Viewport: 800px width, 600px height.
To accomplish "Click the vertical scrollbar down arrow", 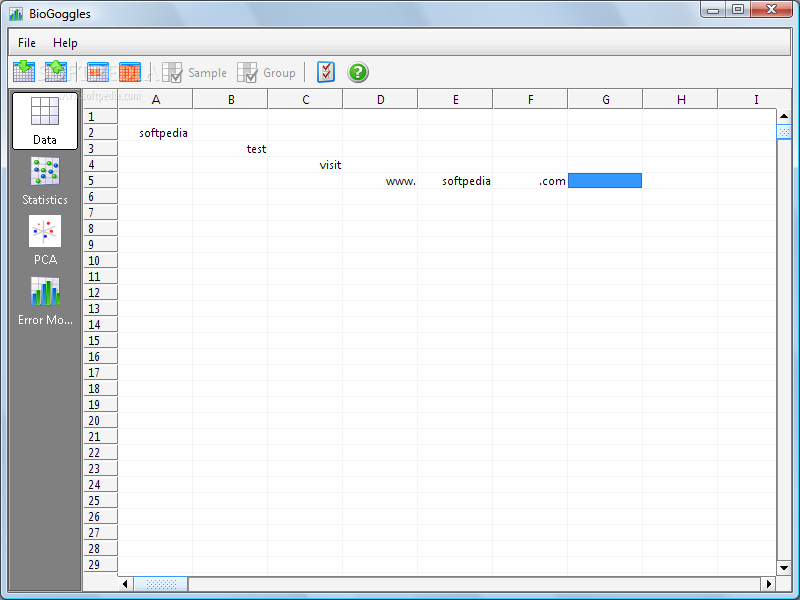I will (784, 568).
